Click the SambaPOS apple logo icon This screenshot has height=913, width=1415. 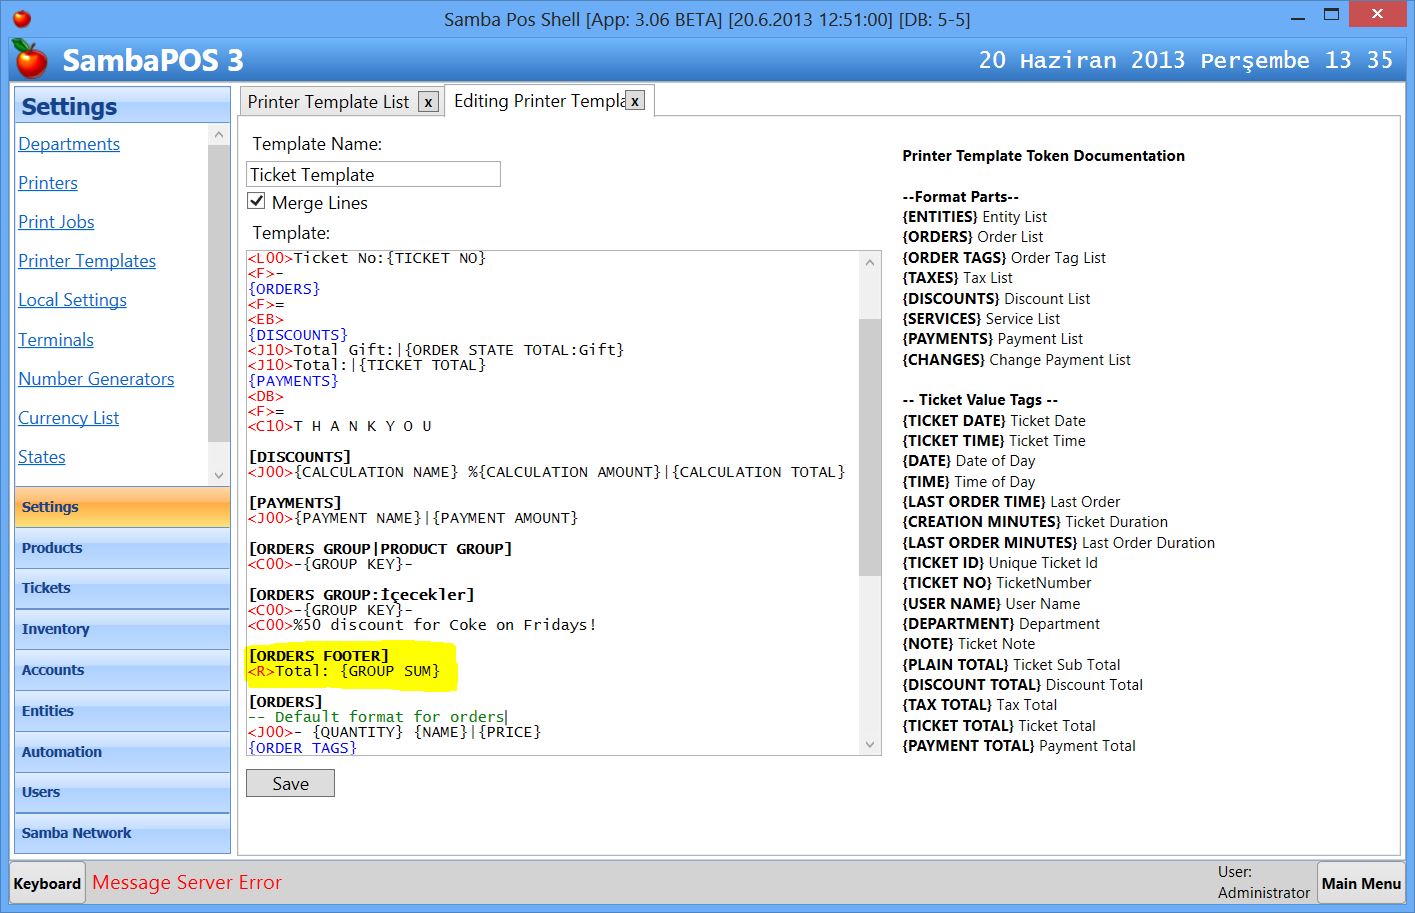pyautogui.click(x=31, y=60)
